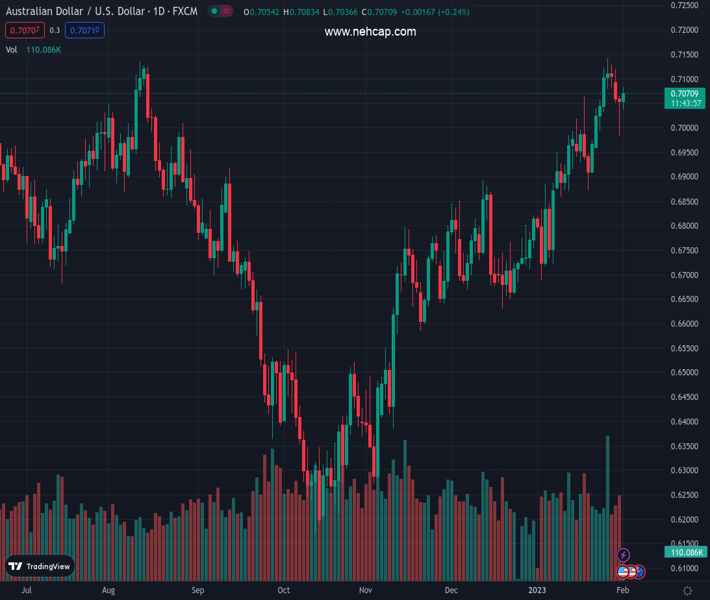This screenshot has width=710, height=600.
Task: Click the Oct label on the time axis
Action: pyautogui.click(x=284, y=591)
